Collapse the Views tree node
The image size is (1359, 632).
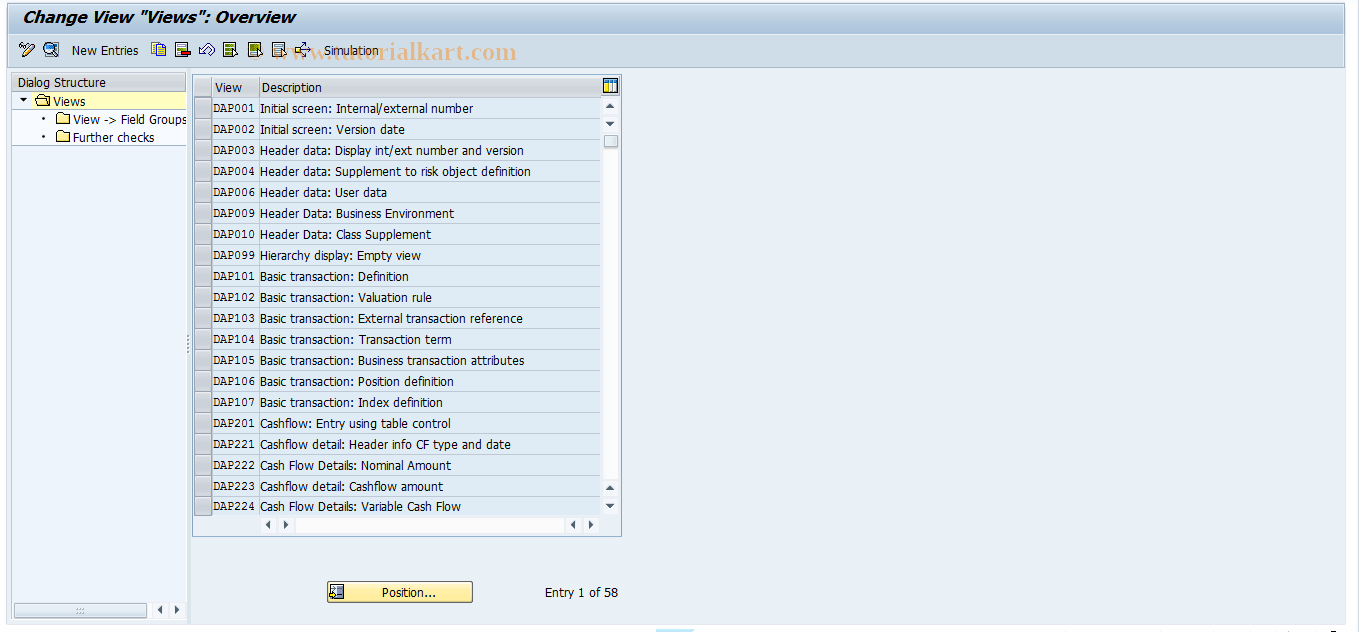tap(24, 101)
